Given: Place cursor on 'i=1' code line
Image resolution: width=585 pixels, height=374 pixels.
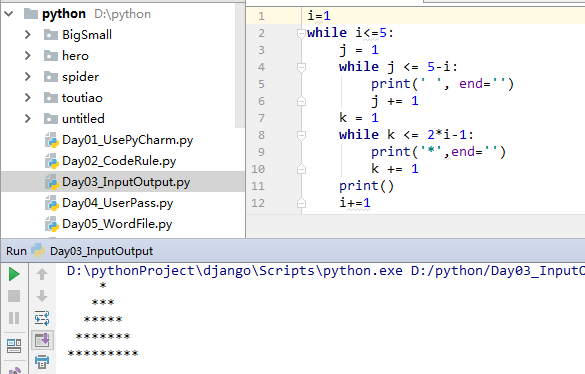Looking at the screenshot, I should click(319, 16).
